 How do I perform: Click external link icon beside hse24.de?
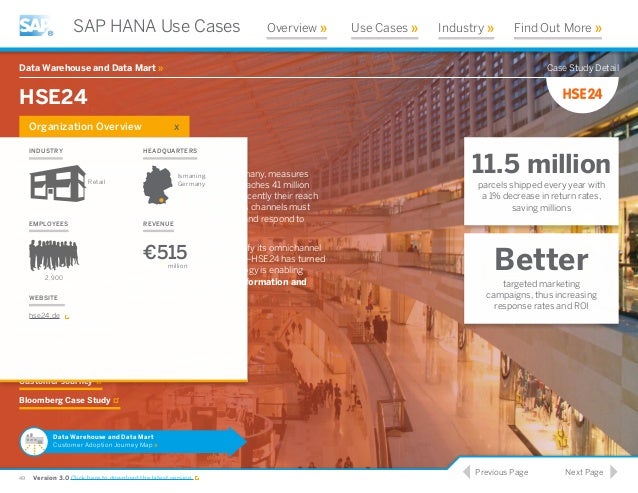[x=67, y=316]
